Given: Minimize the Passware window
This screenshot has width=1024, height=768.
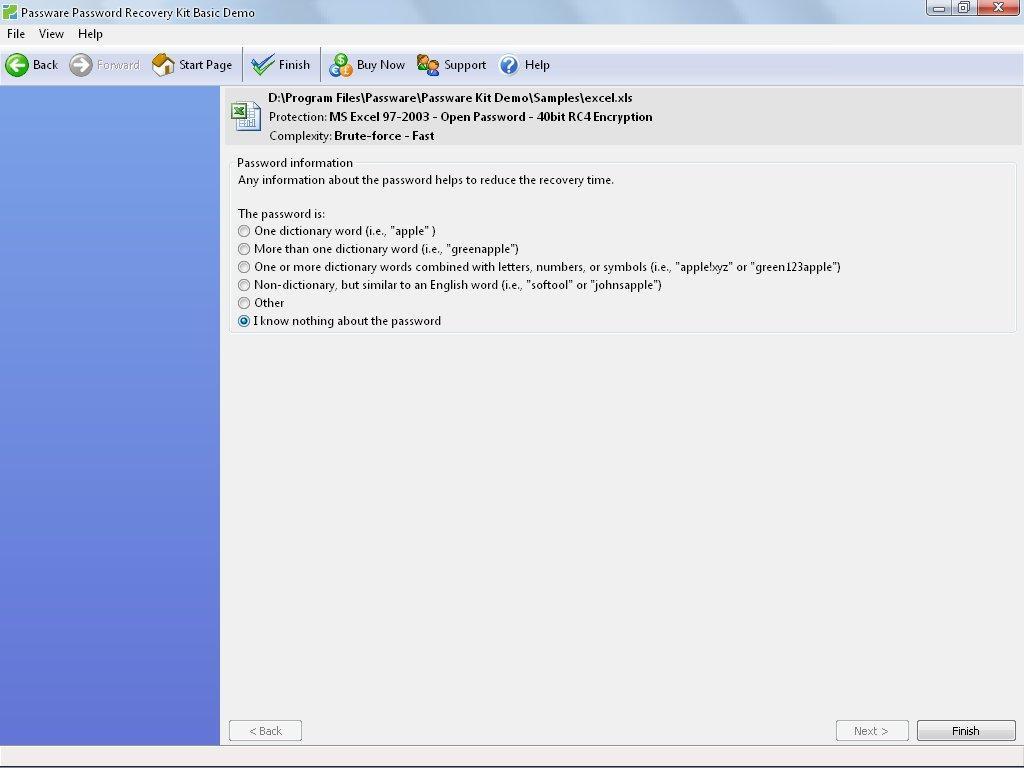Looking at the screenshot, I should tap(938, 8).
